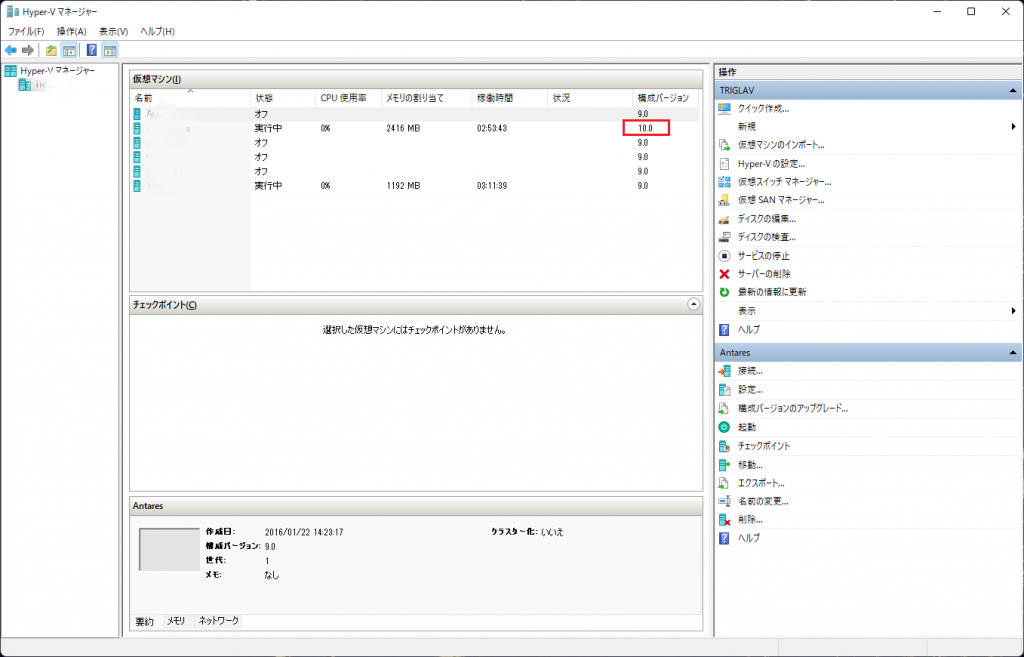Expand the New submenu arrow
1024x657 pixels.
1012,127
